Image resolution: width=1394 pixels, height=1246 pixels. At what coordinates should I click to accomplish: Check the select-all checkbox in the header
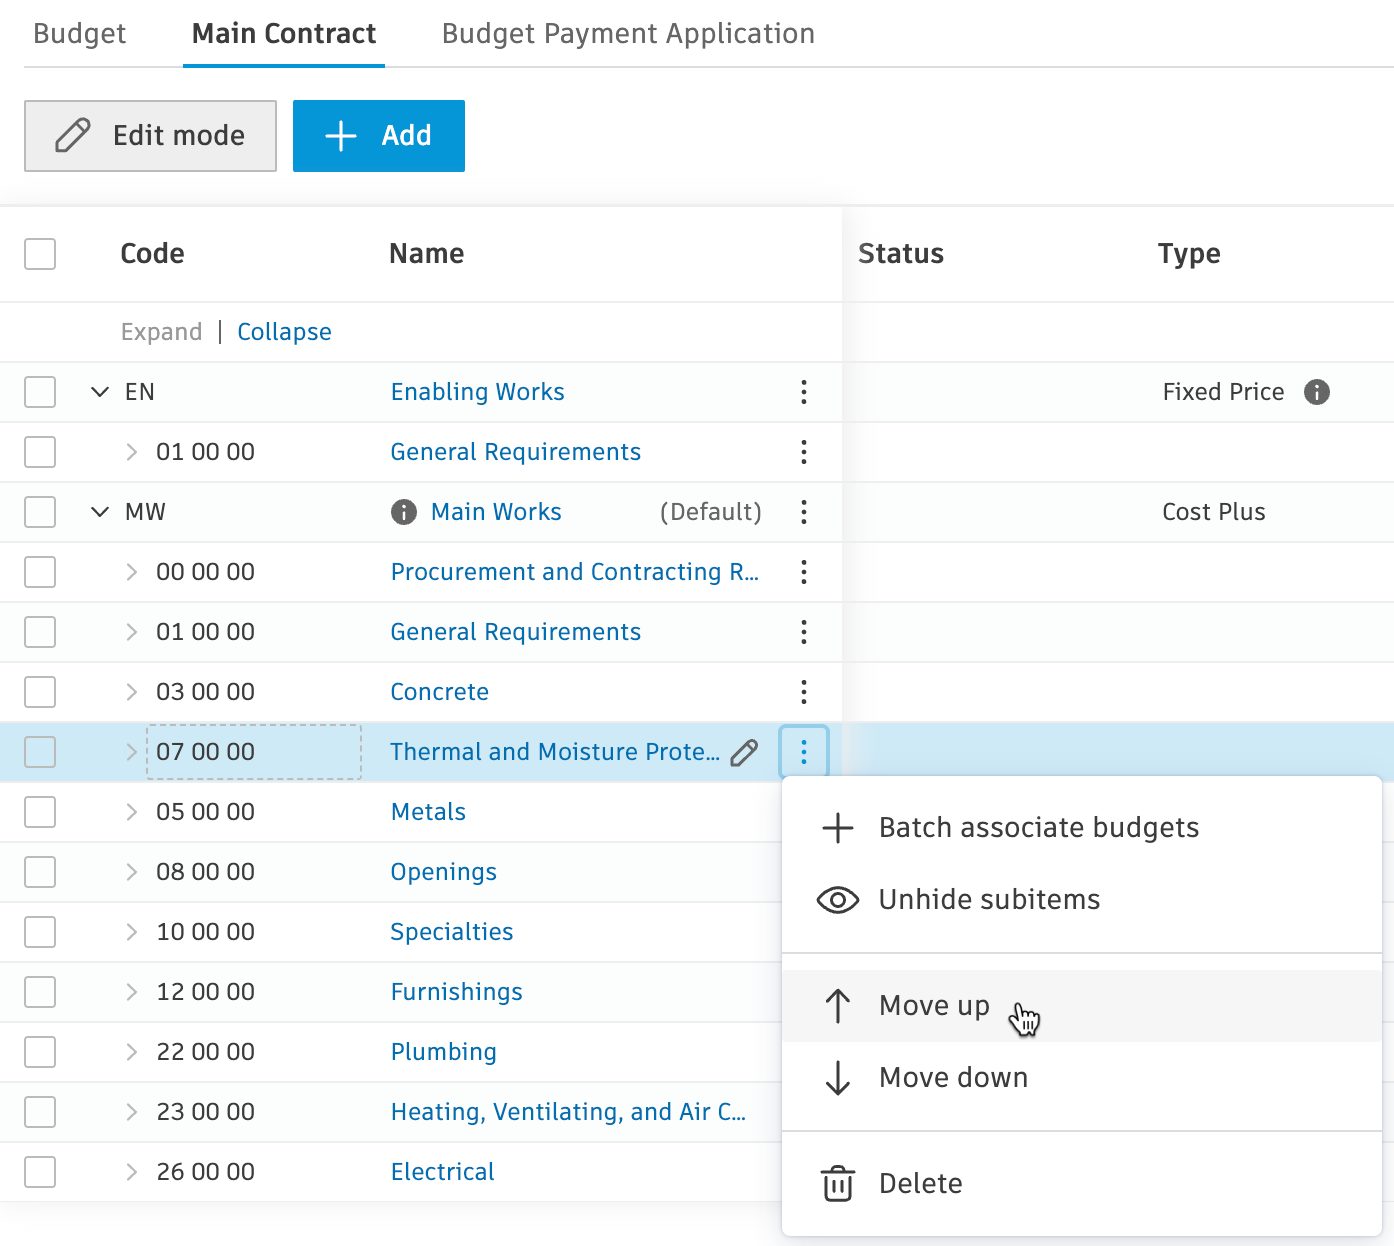click(39, 254)
